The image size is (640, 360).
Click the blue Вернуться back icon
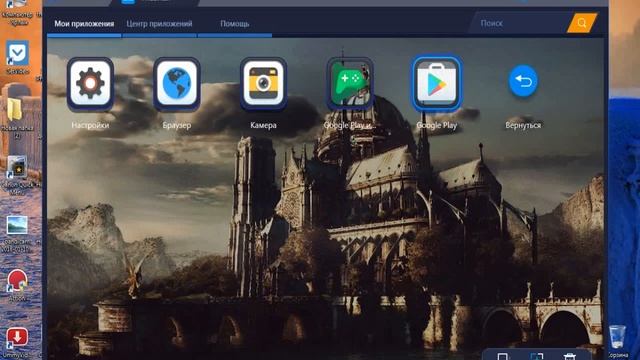[x=523, y=81]
